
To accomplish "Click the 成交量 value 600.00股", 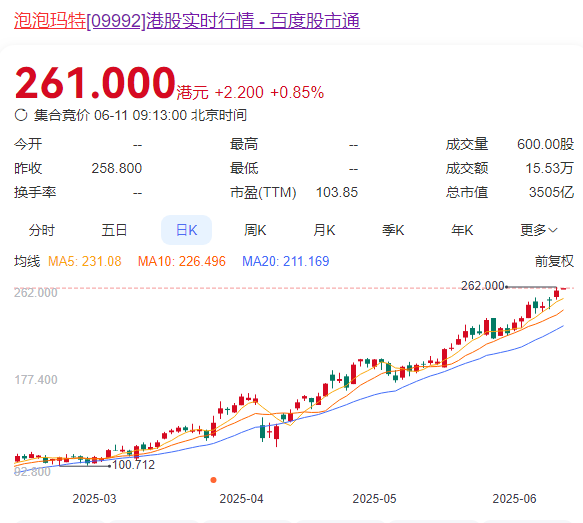I will tap(545, 144).
